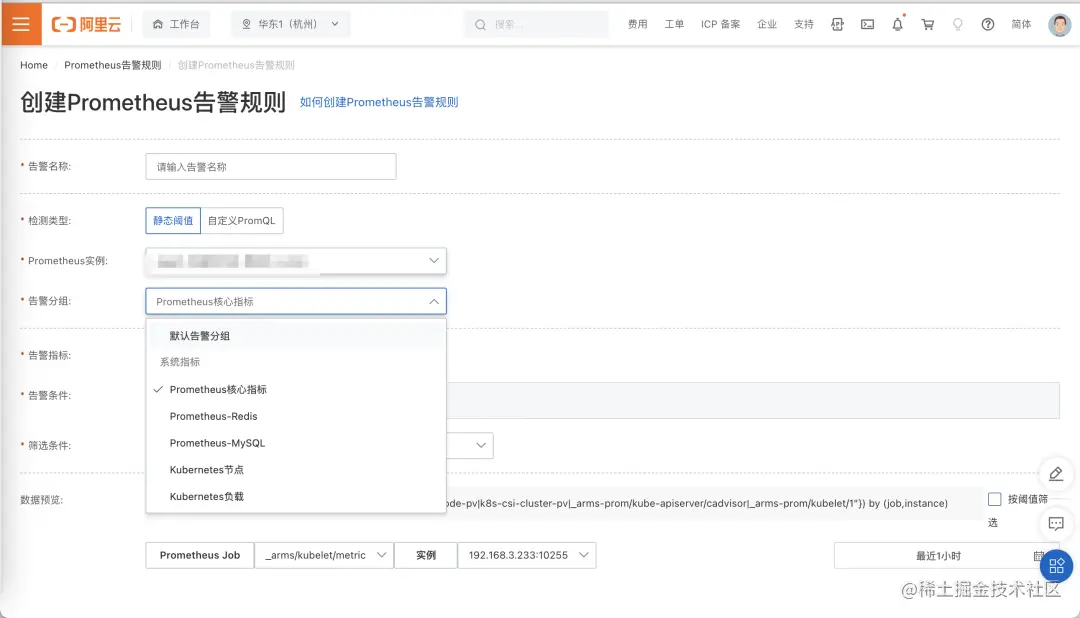Click the 告警条件 grey field
Screen dimensions: 1080x618
click(753, 400)
